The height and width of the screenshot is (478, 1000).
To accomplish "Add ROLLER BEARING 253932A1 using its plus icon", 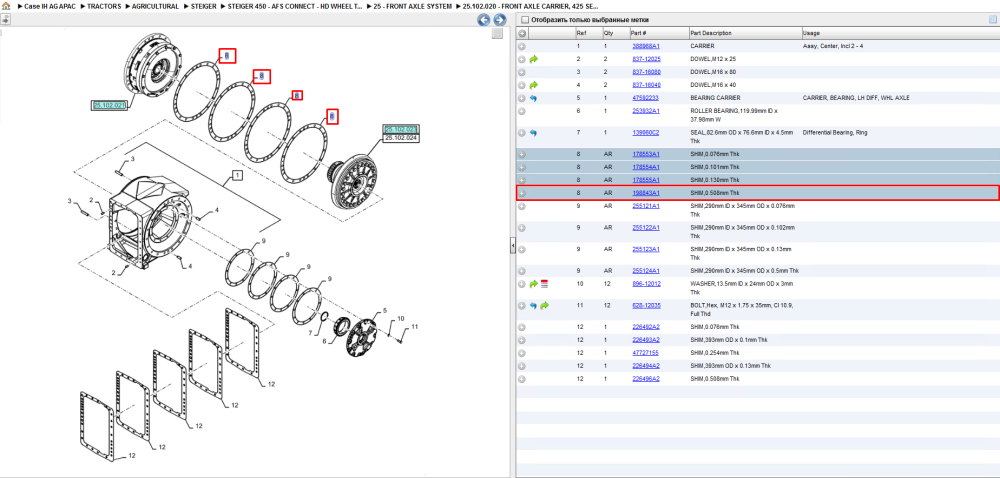I will point(522,111).
